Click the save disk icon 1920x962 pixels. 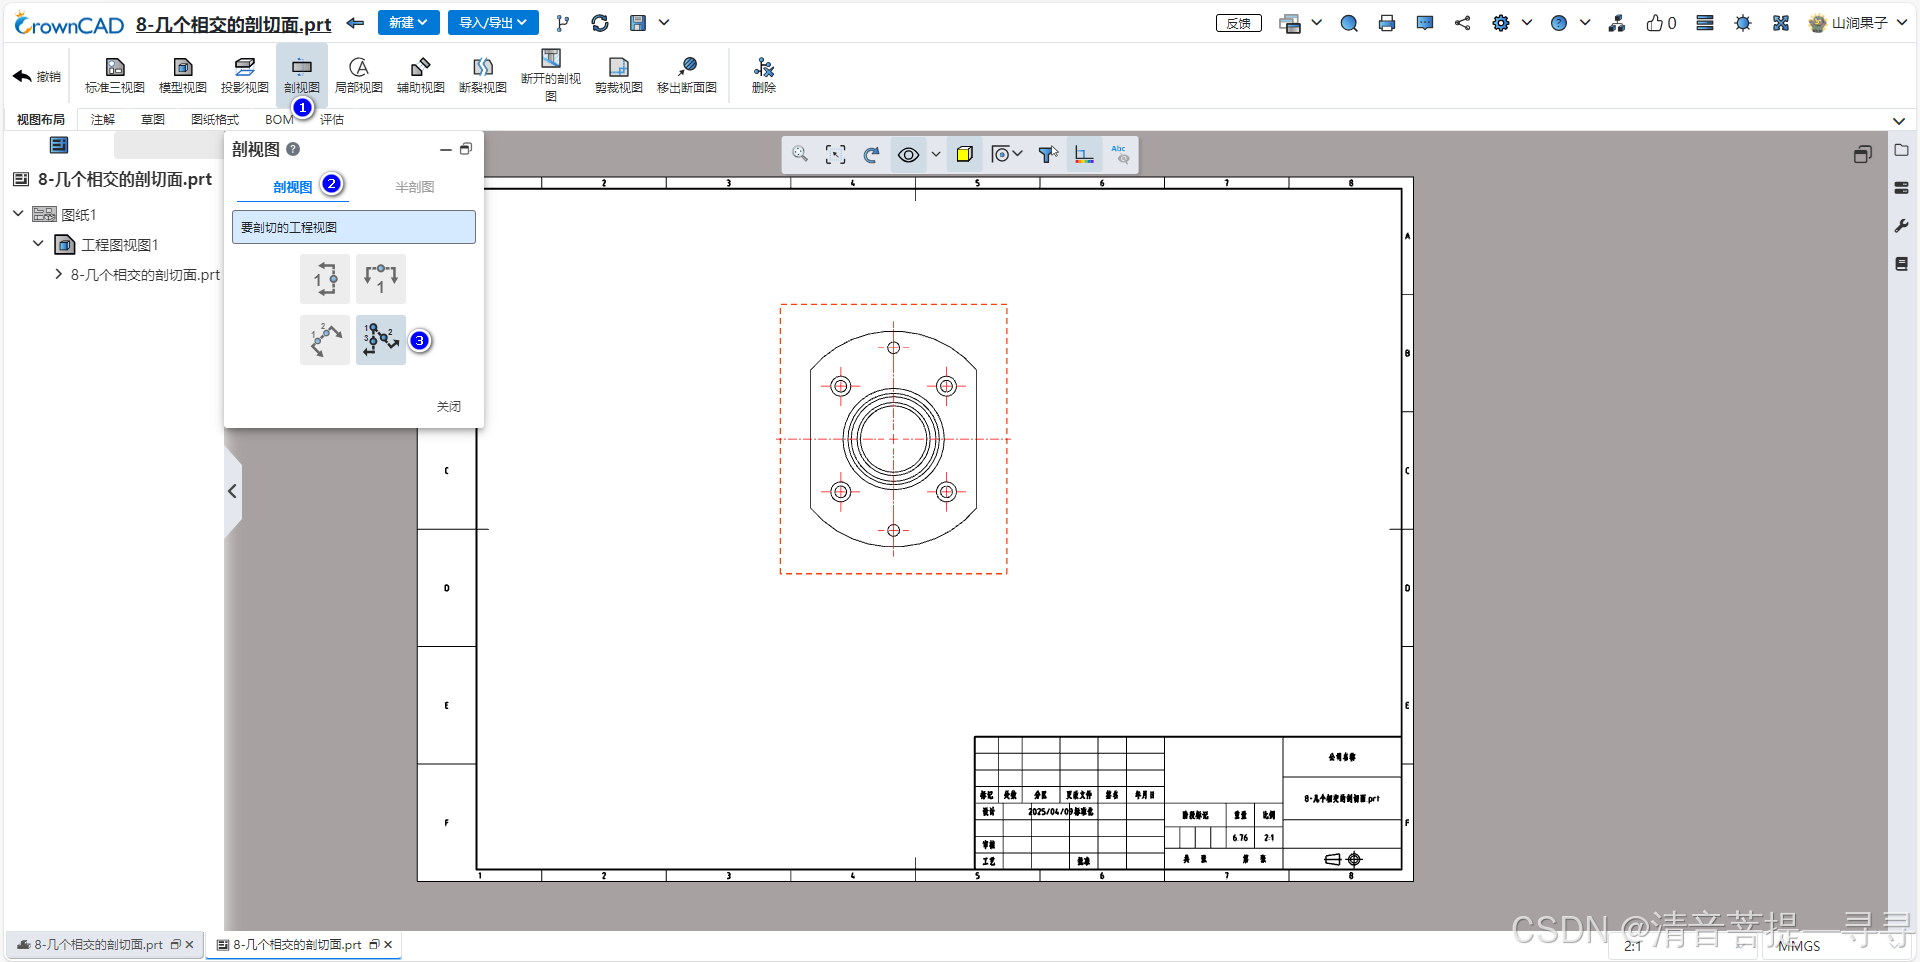638,23
